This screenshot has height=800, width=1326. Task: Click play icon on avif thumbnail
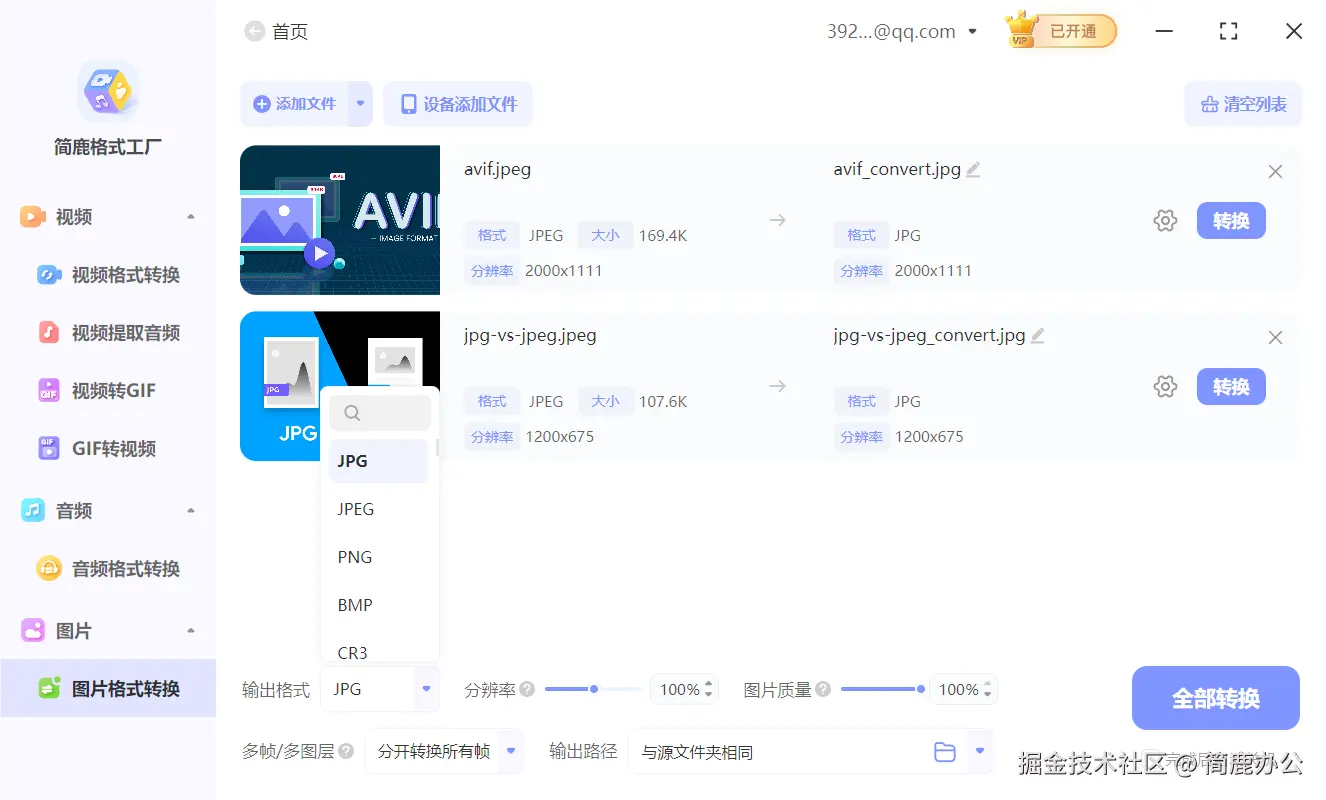click(320, 253)
